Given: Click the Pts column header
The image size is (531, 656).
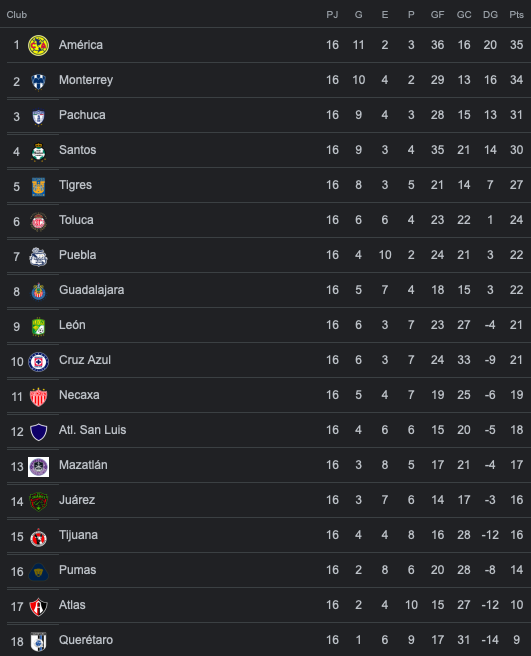Looking at the screenshot, I should coord(516,15).
